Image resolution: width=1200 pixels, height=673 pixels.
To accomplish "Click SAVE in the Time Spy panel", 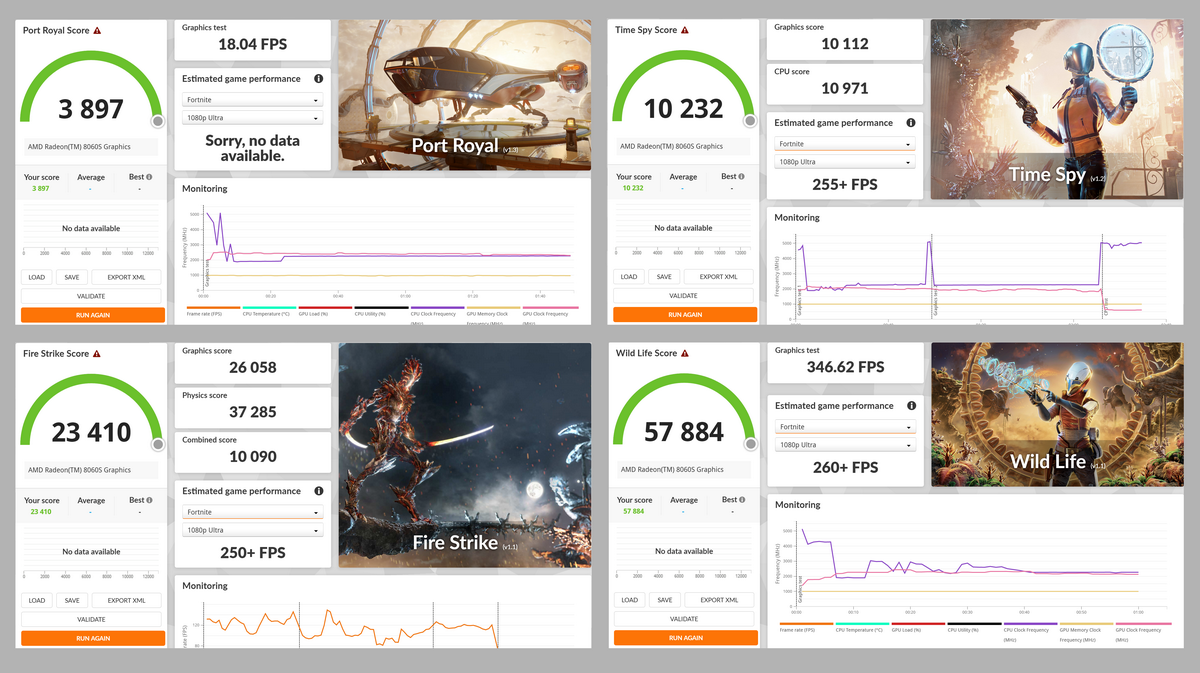I will [x=663, y=277].
